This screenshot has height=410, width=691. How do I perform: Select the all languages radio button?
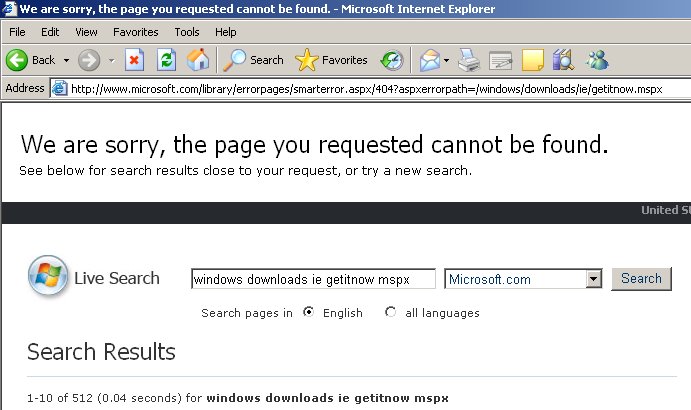[390, 312]
